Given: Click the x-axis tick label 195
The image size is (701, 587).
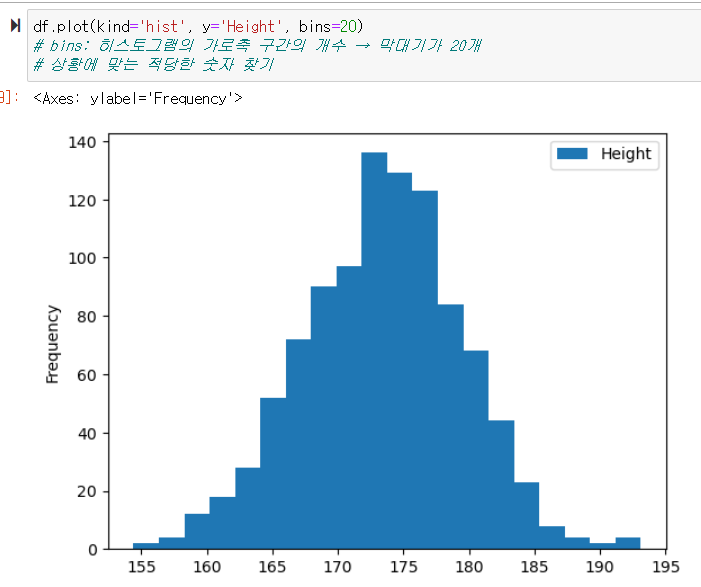Looking at the screenshot, I should [x=666, y=567].
